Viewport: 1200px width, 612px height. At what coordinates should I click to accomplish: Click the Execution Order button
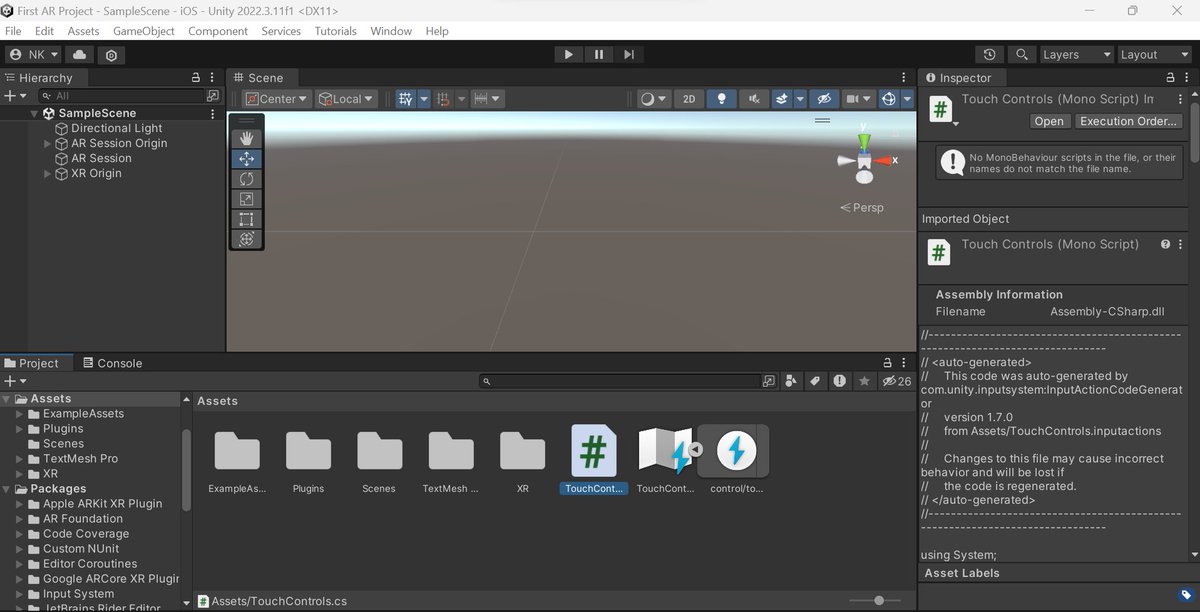1128,121
